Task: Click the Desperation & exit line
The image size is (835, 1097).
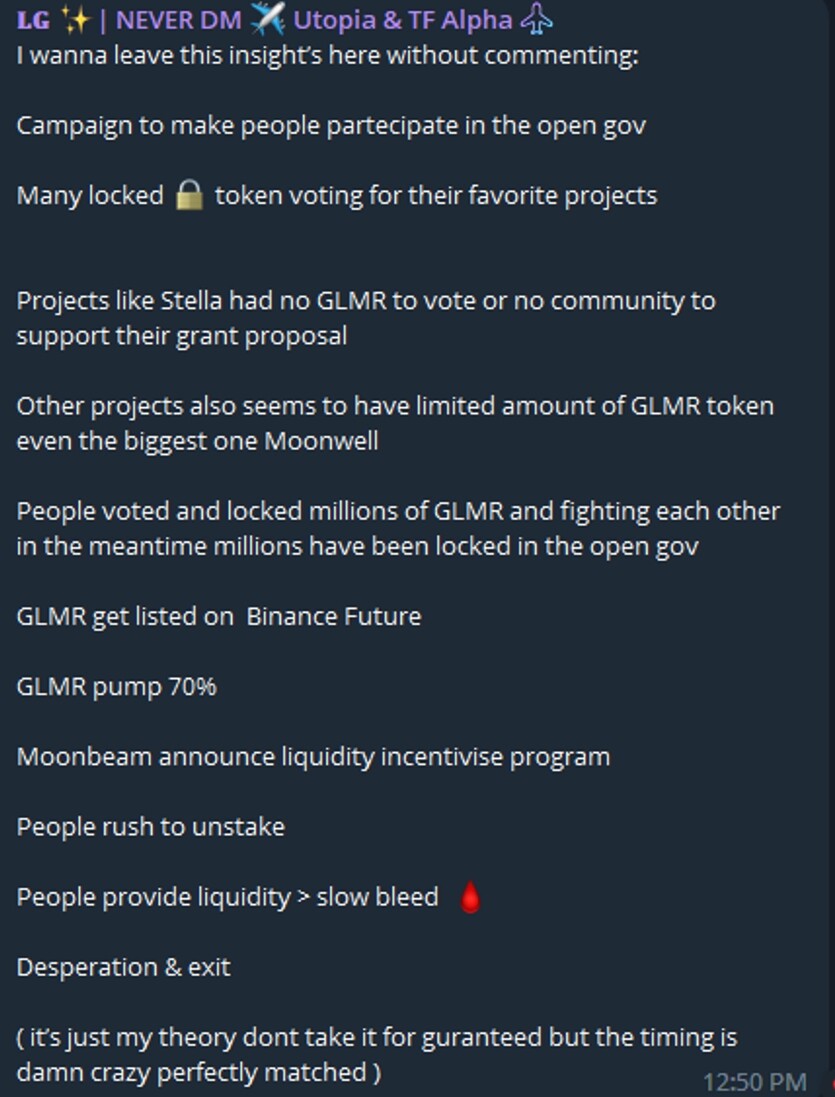Action: 123,967
